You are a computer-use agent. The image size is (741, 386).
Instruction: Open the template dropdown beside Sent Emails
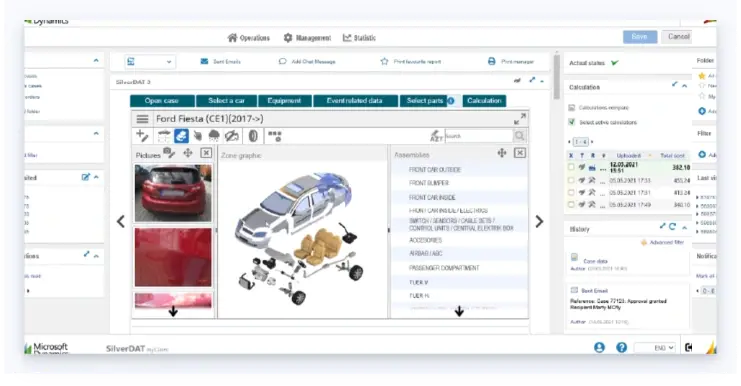(149, 61)
